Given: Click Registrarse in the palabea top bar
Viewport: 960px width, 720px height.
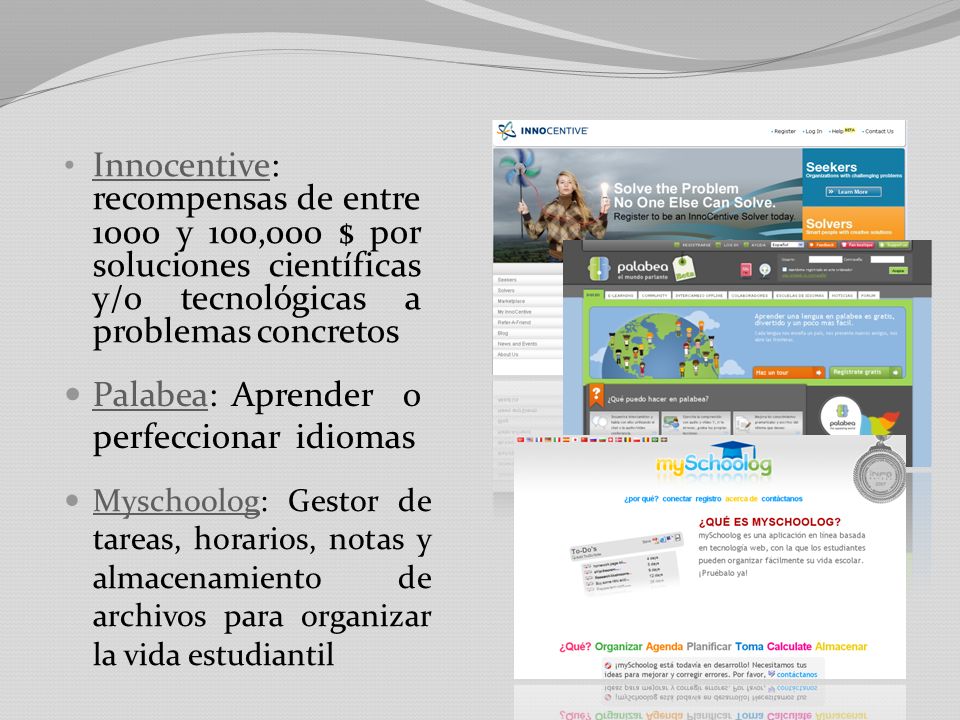Looking at the screenshot, I should pos(697,245).
